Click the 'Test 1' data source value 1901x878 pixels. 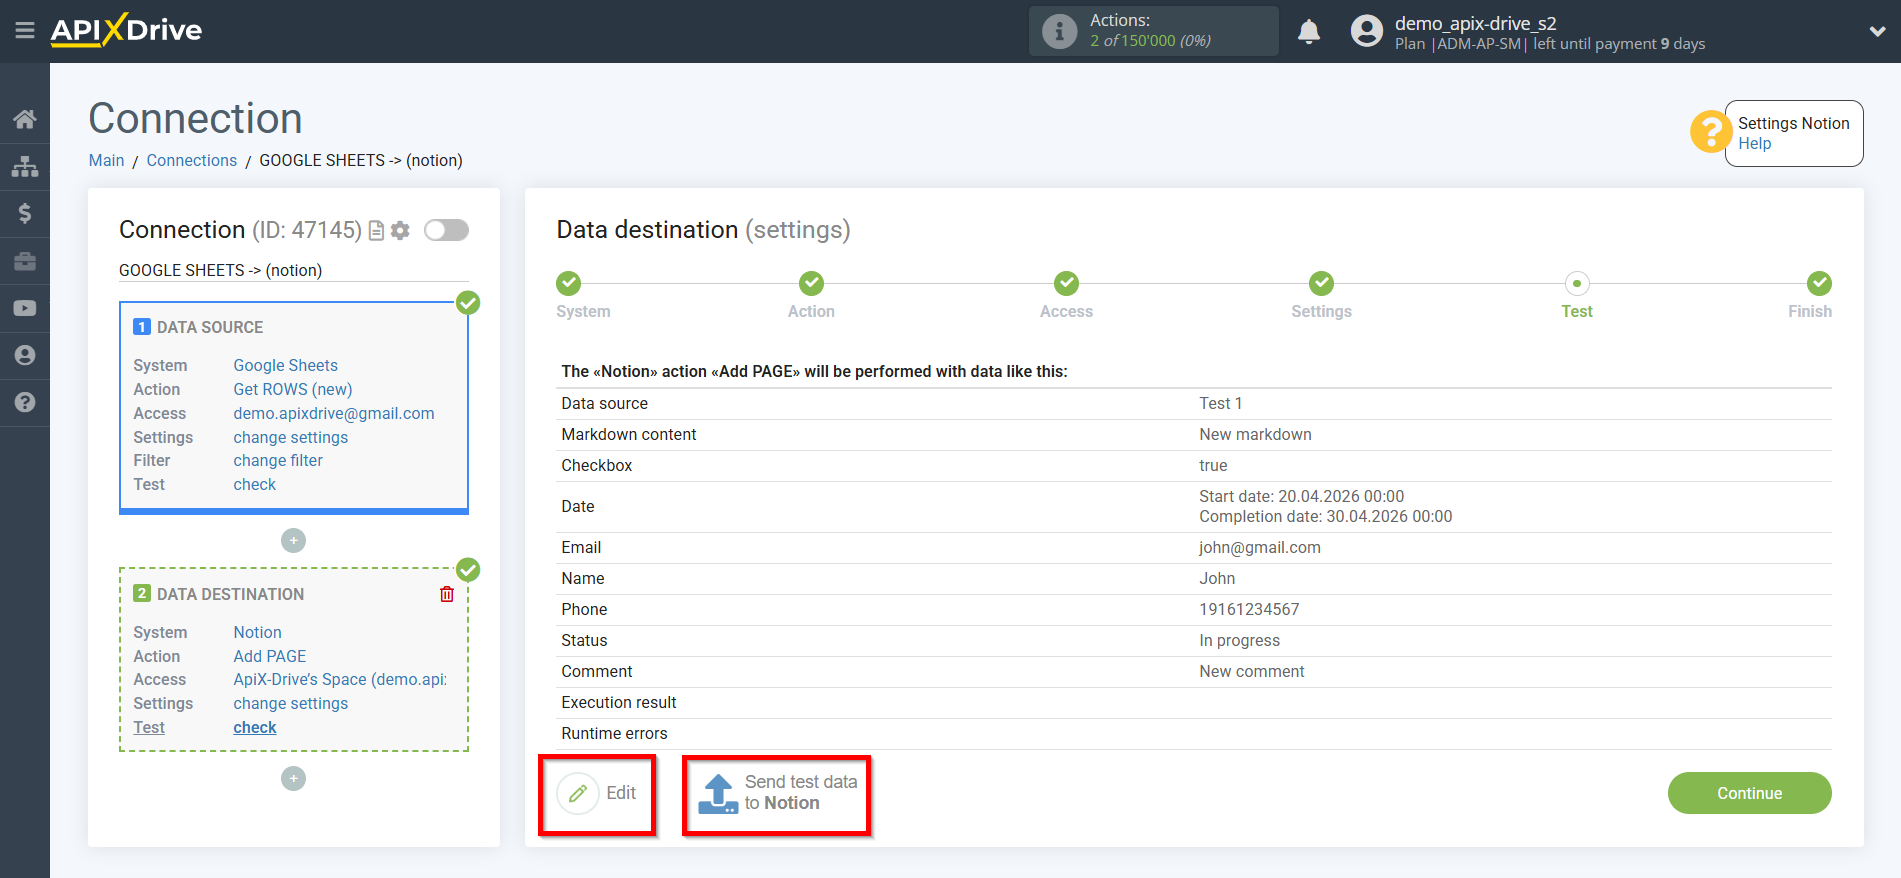pos(1220,403)
